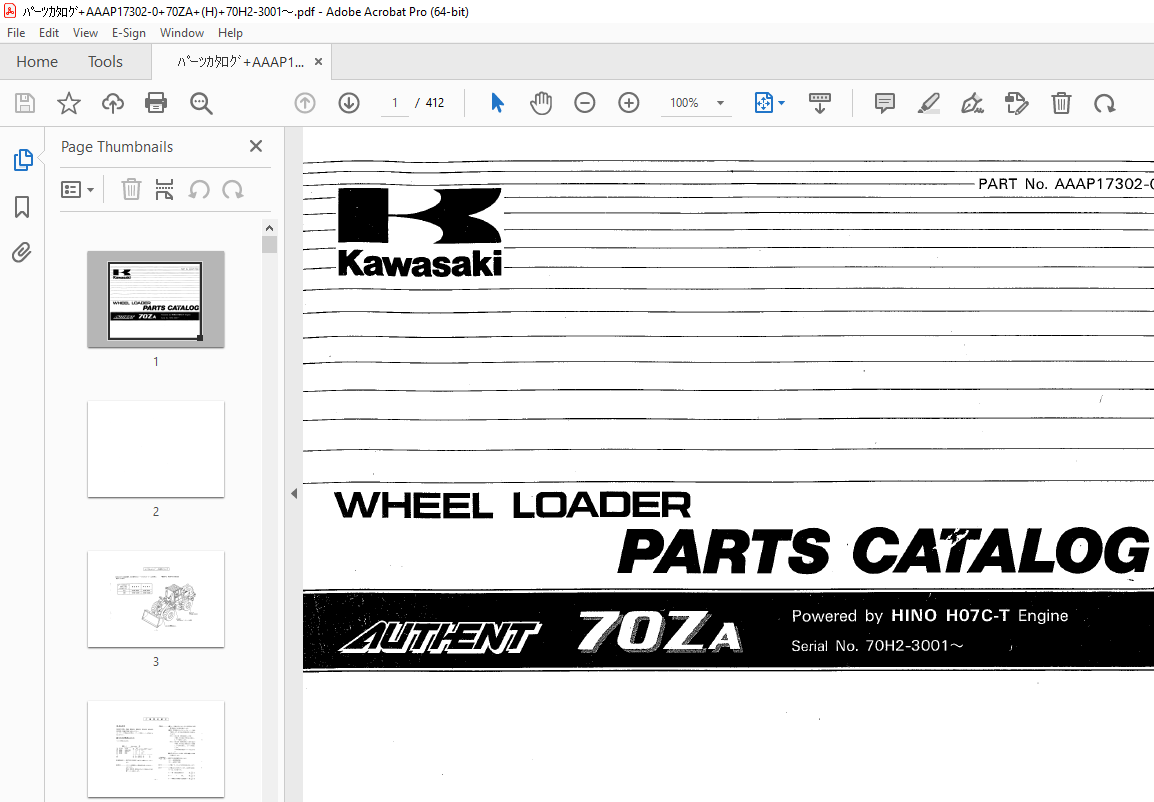Click the thumbnails scrollbar up arrow
The width and height of the screenshot is (1154, 802).
click(x=269, y=227)
